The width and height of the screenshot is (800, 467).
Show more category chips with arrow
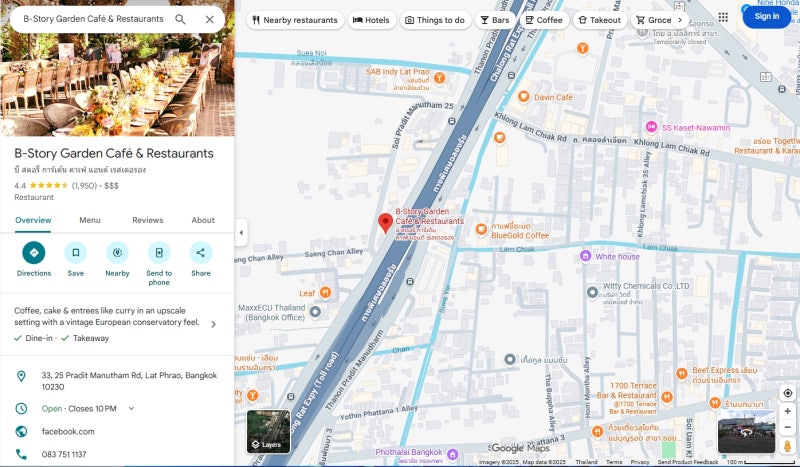(x=680, y=20)
